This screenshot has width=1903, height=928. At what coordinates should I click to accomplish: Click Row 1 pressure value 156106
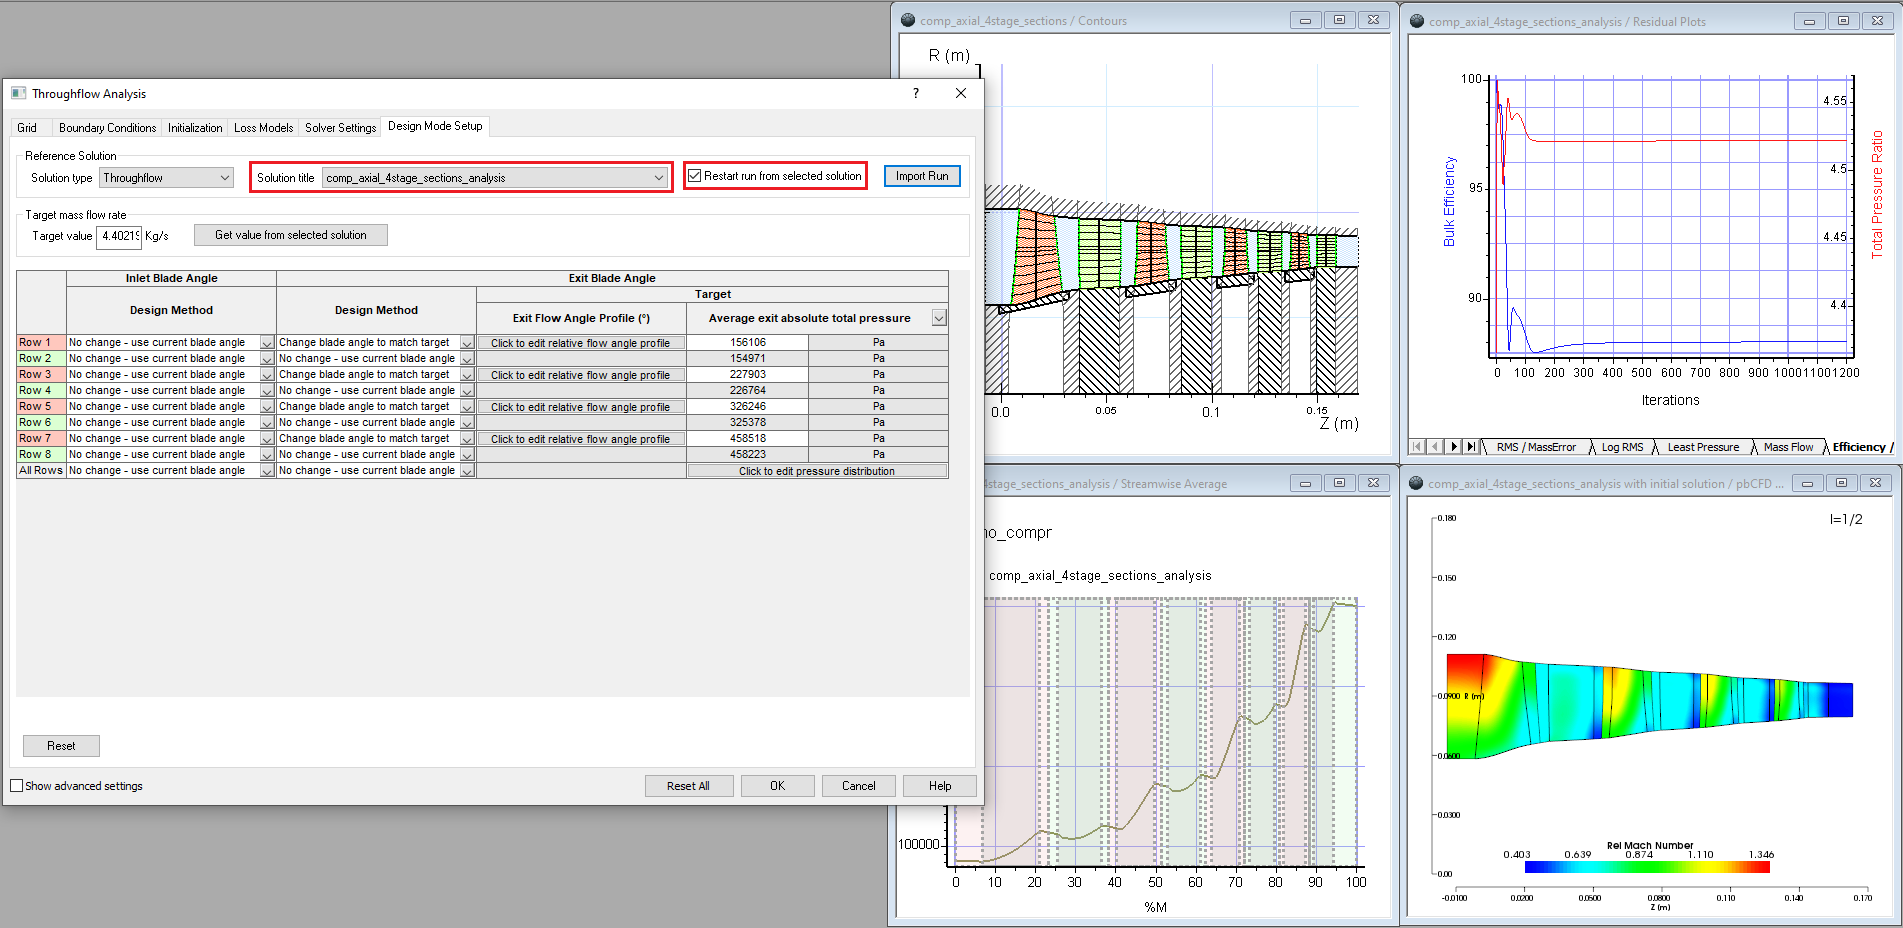[x=747, y=342]
